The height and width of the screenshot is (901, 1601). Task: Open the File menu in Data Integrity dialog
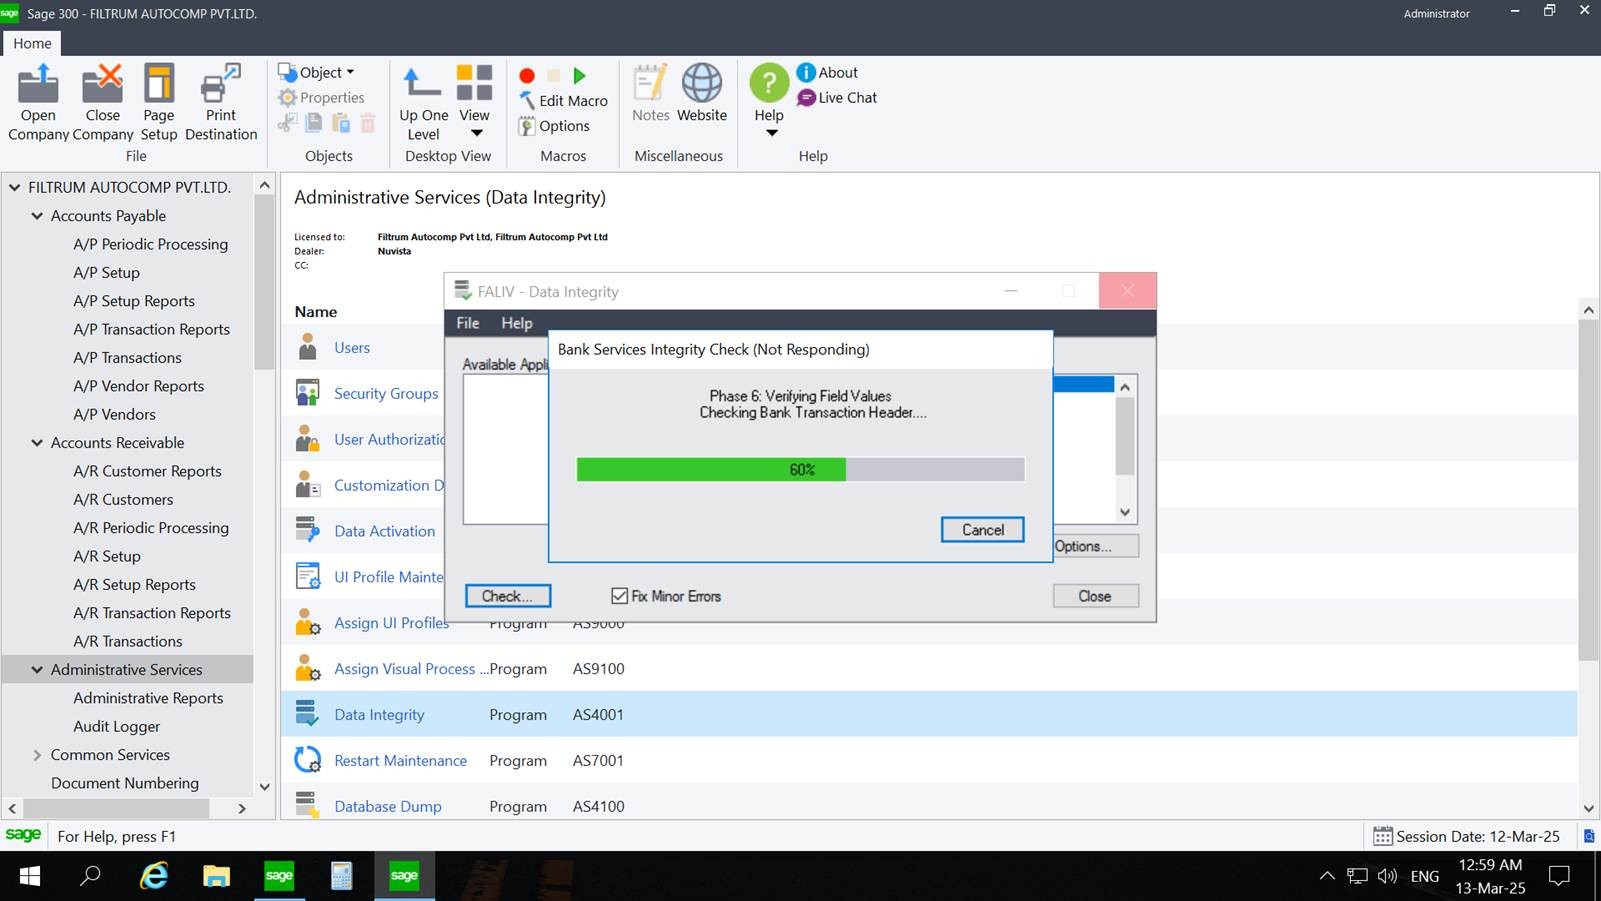tap(466, 322)
